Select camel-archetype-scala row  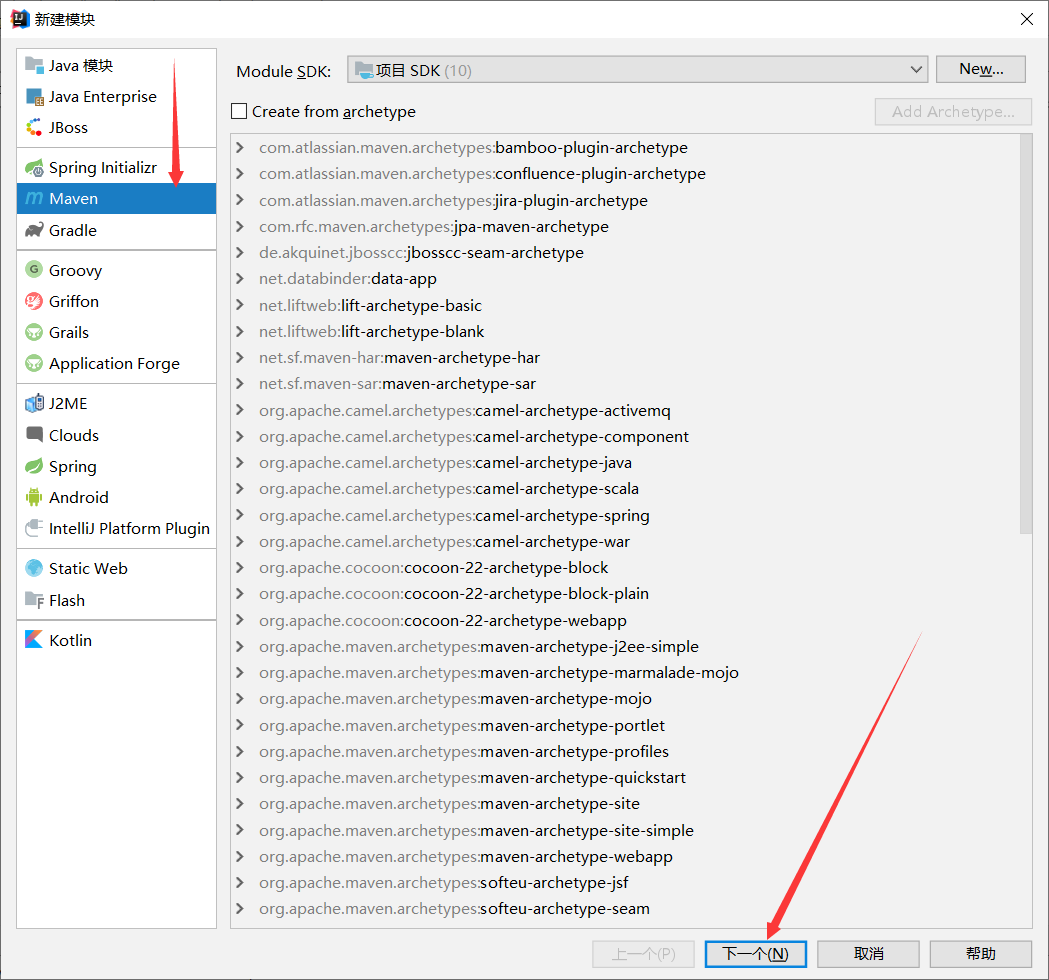[625, 488]
